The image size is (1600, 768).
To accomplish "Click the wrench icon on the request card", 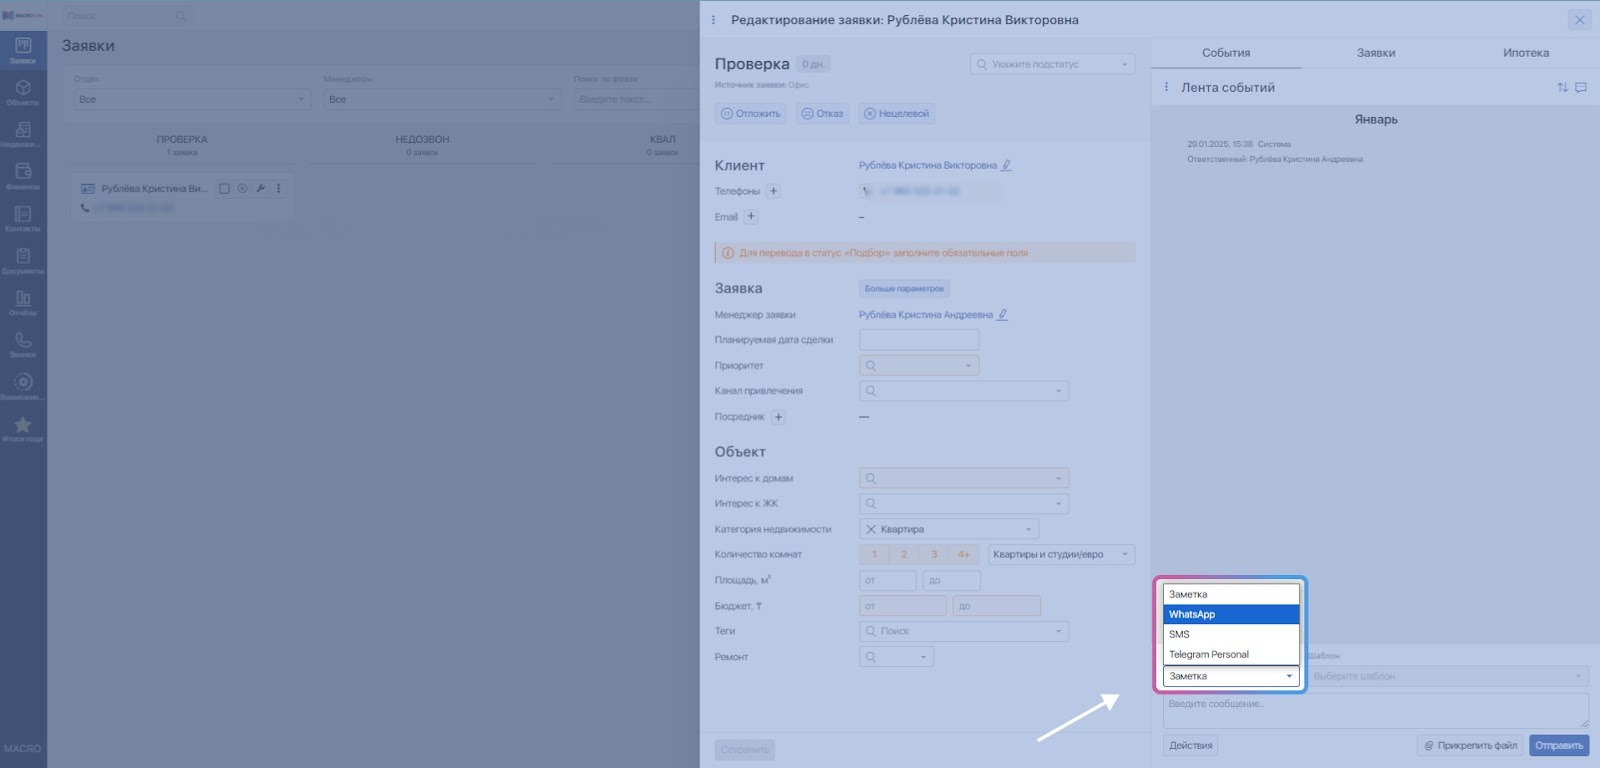I will pos(260,189).
